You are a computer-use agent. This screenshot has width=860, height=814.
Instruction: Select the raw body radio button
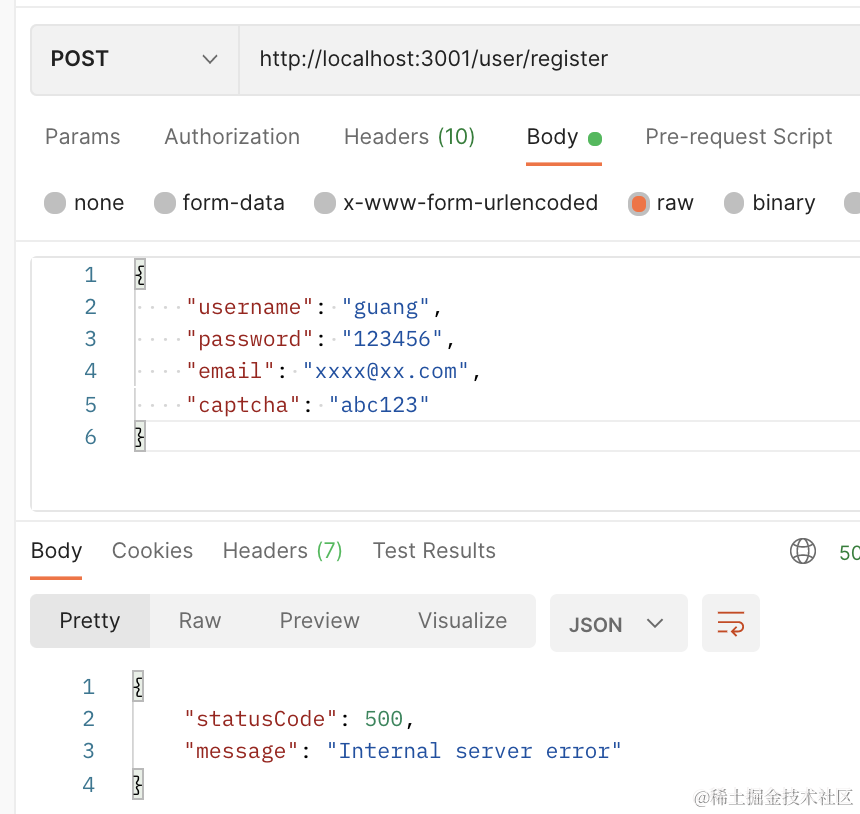pos(639,203)
